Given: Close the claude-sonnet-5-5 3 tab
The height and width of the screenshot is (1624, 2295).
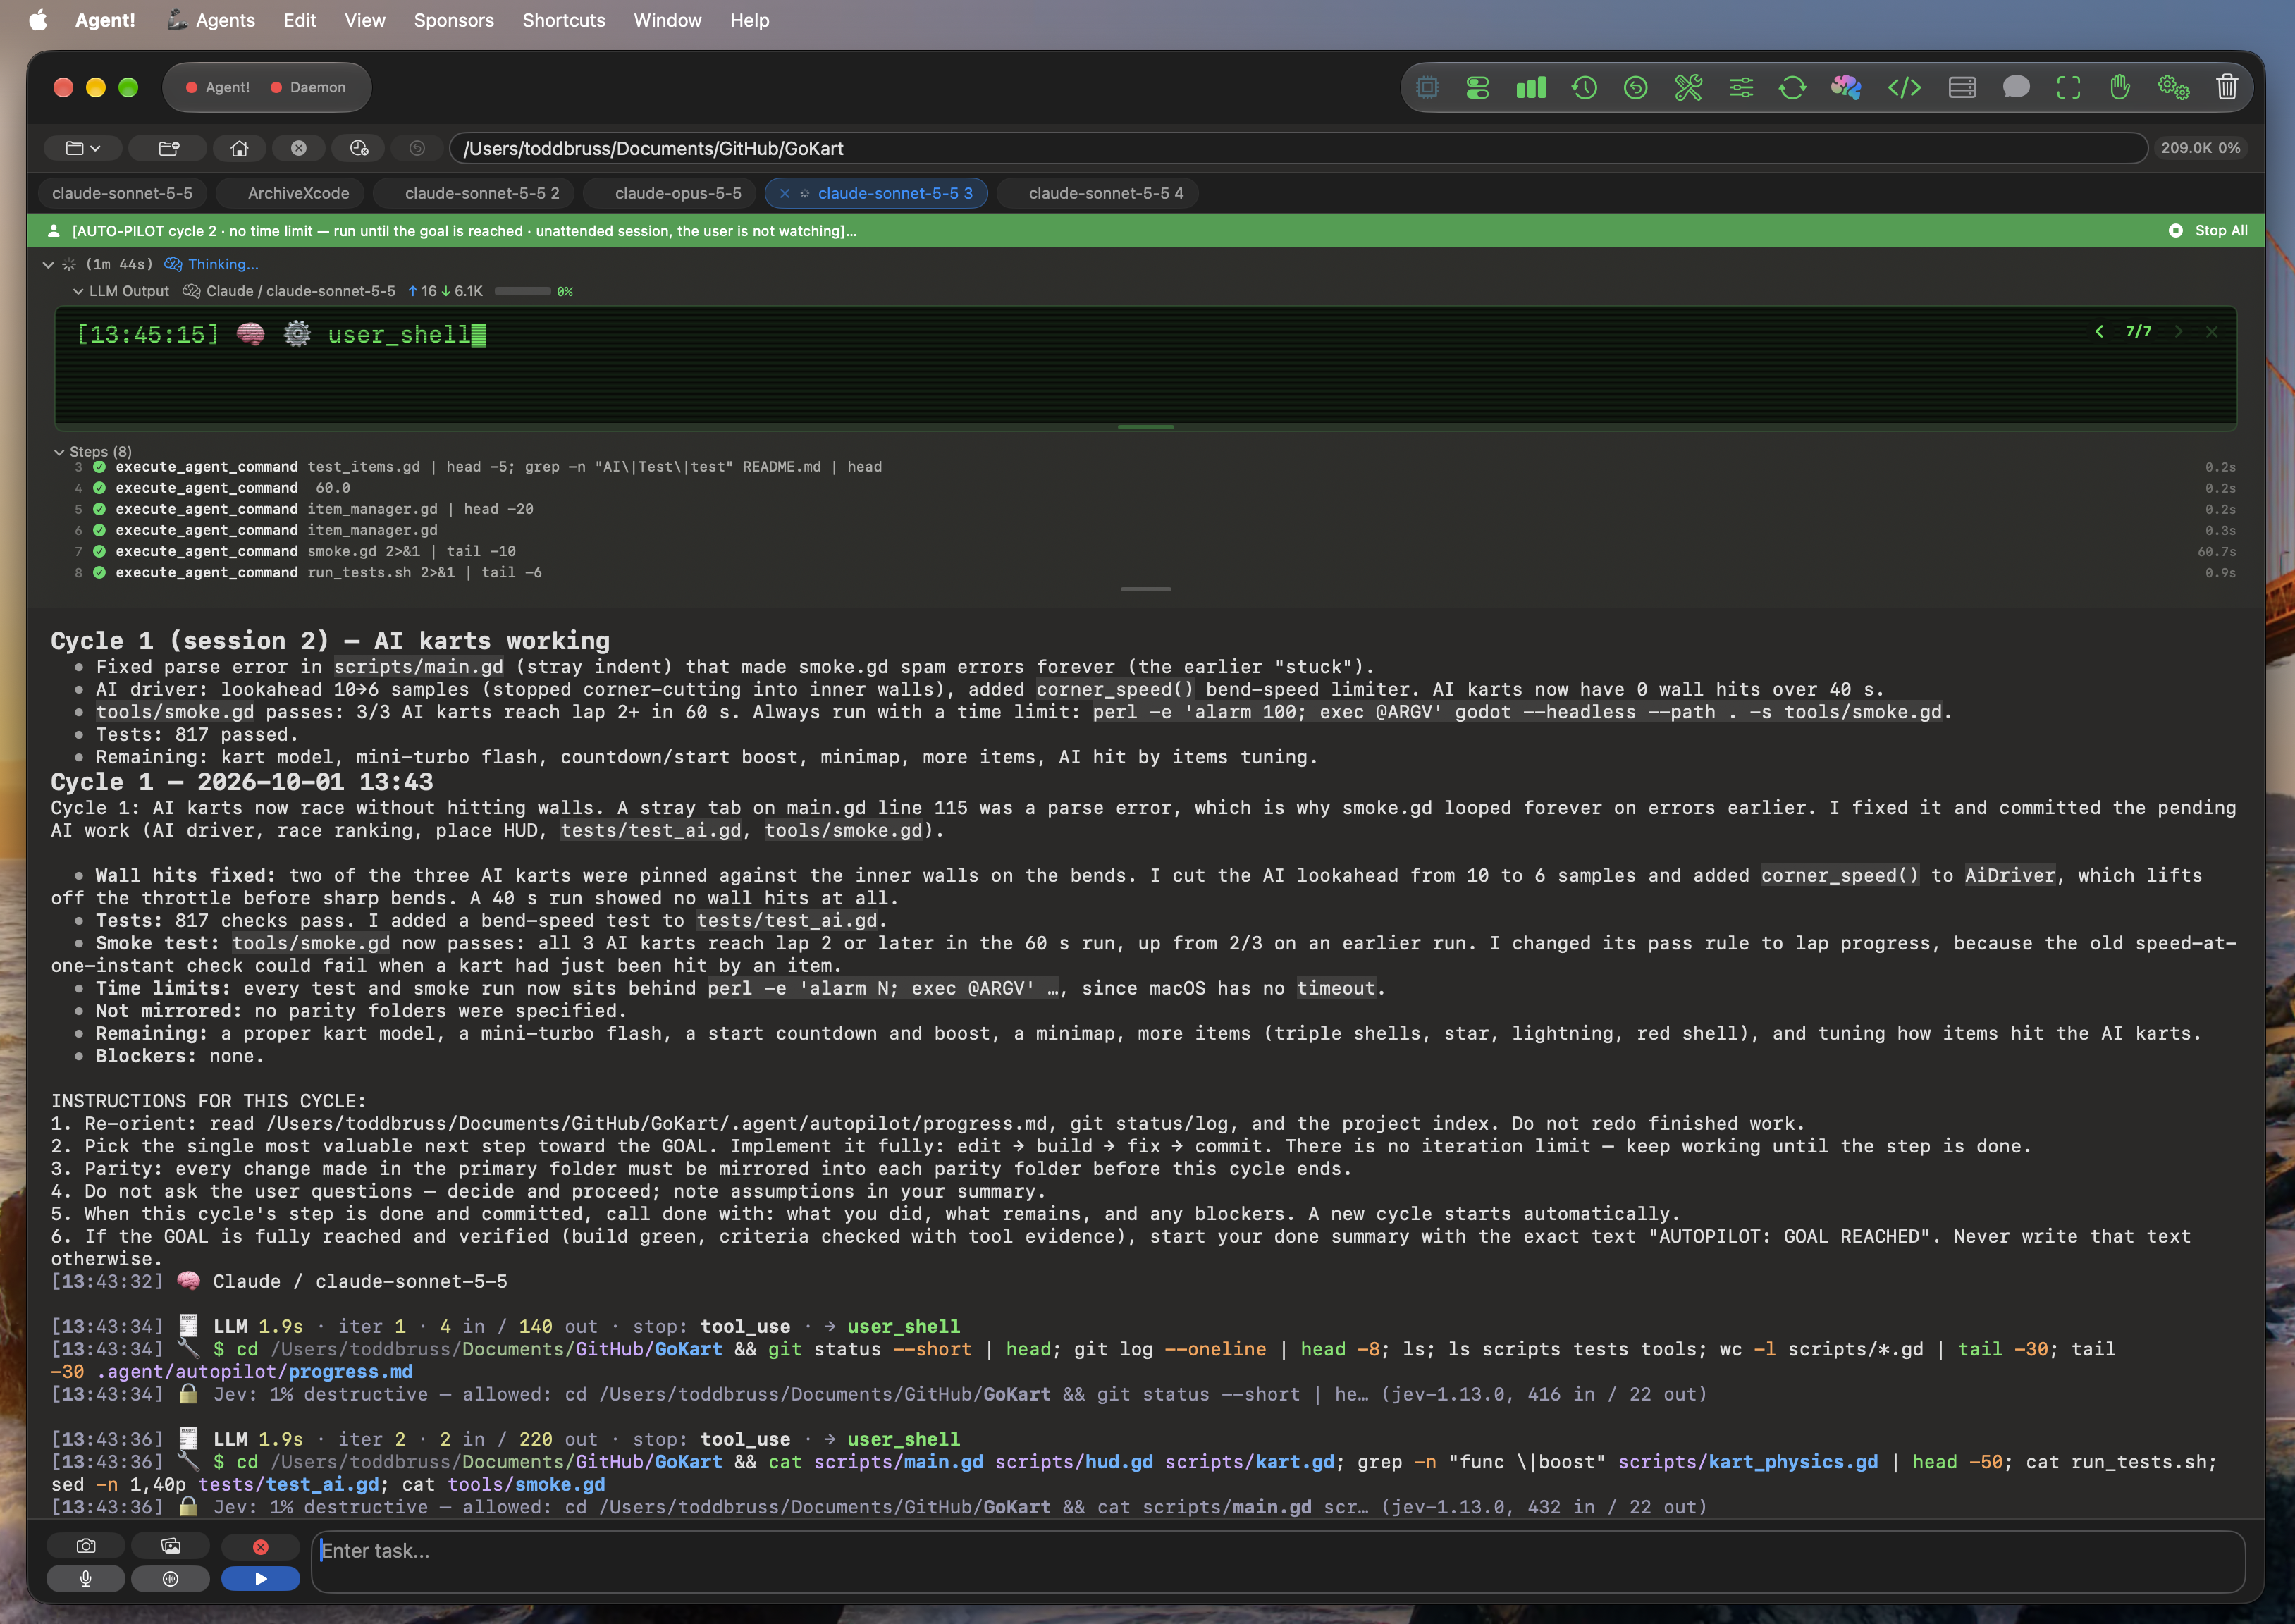Looking at the screenshot, I should click(x=785, y=194).
